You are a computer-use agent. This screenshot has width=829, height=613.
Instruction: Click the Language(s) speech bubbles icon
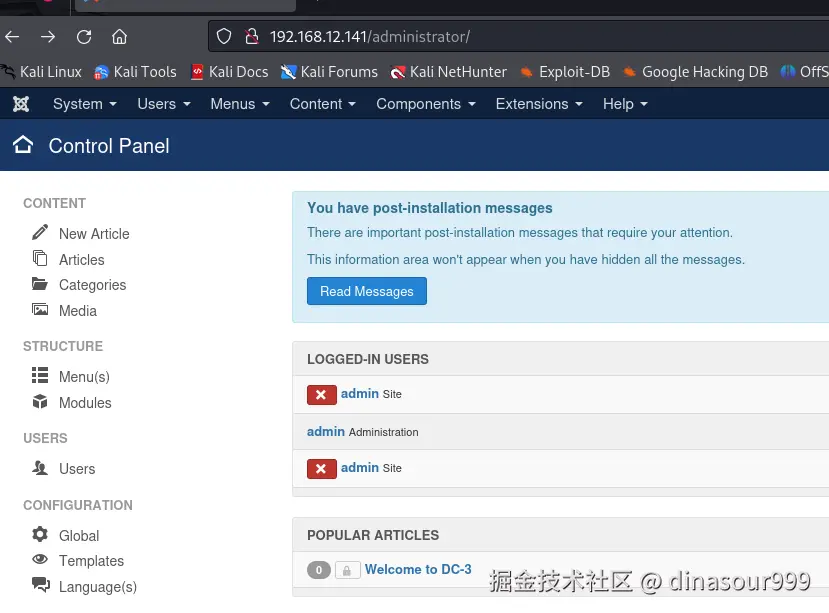41,585
